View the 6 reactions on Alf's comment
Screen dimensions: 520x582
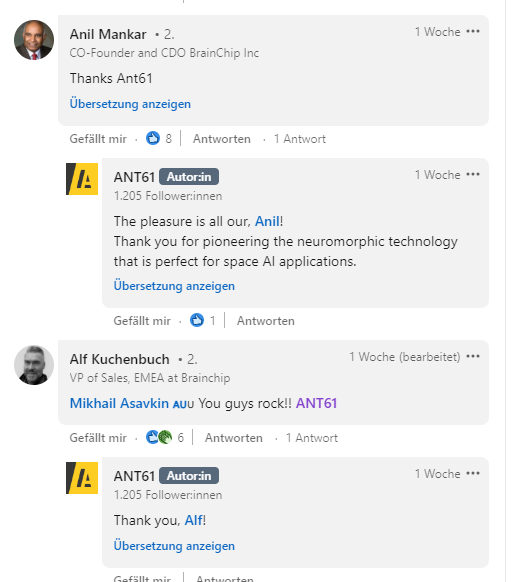click(x=165, y=437)
